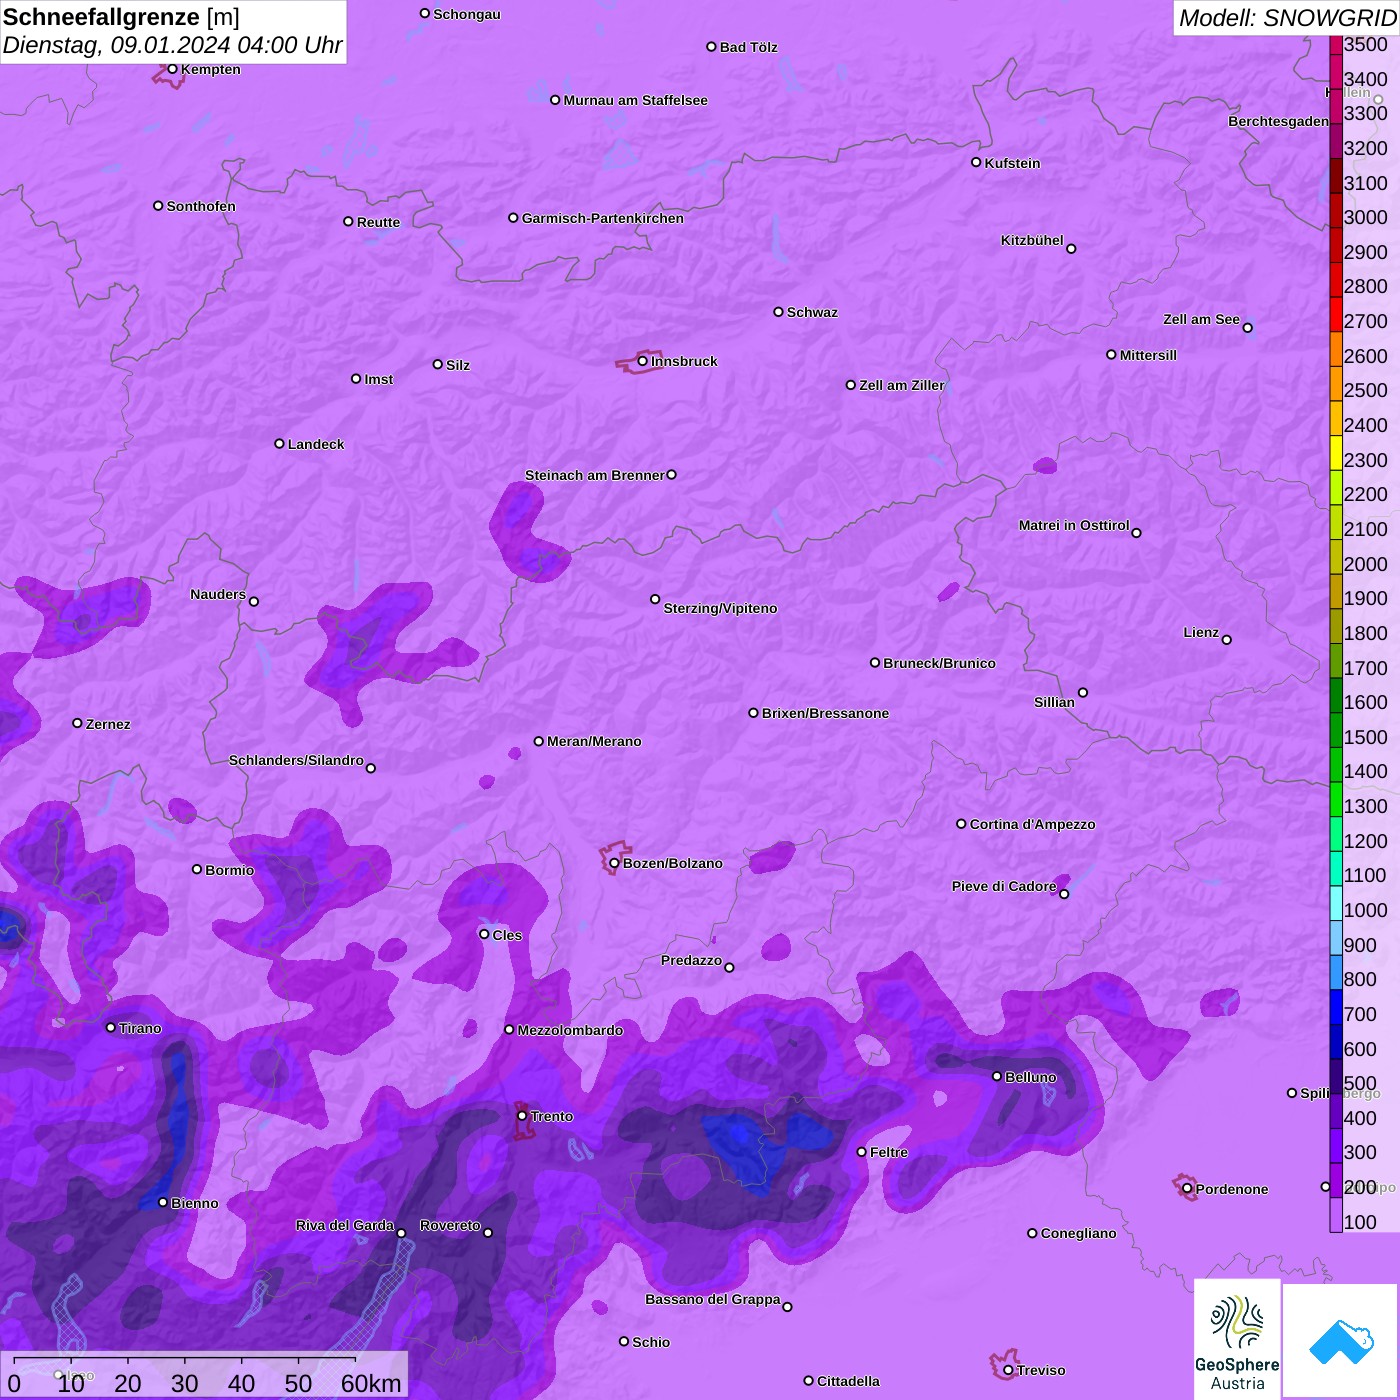Click the 100 light purple legend swatch
1400x1400 pixels.
coord(1336,1215)
